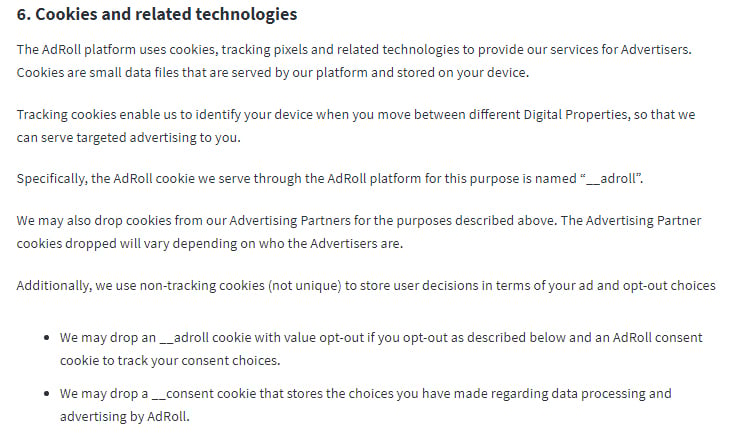Click the words "Advertising Partners" in the text
Image resolution: width=739 pixels, height=440 pixels.
(x=290, y=220)
